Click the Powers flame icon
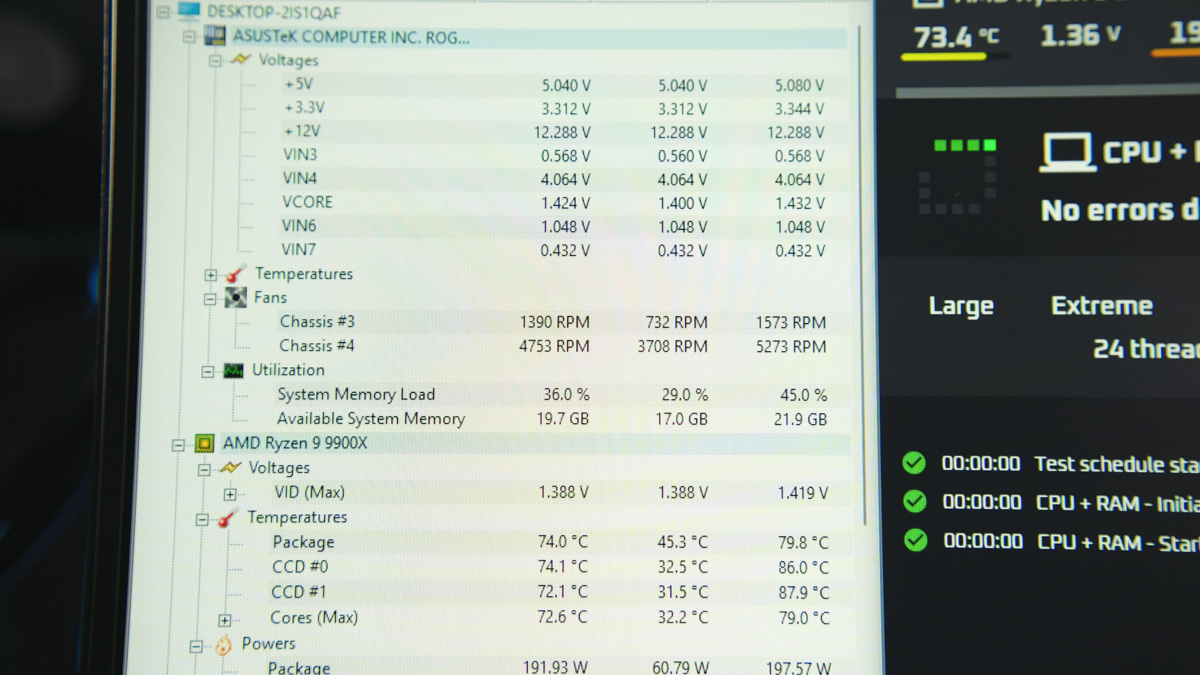Screen dimensions: 1200x675 click(x=223, y=645)
